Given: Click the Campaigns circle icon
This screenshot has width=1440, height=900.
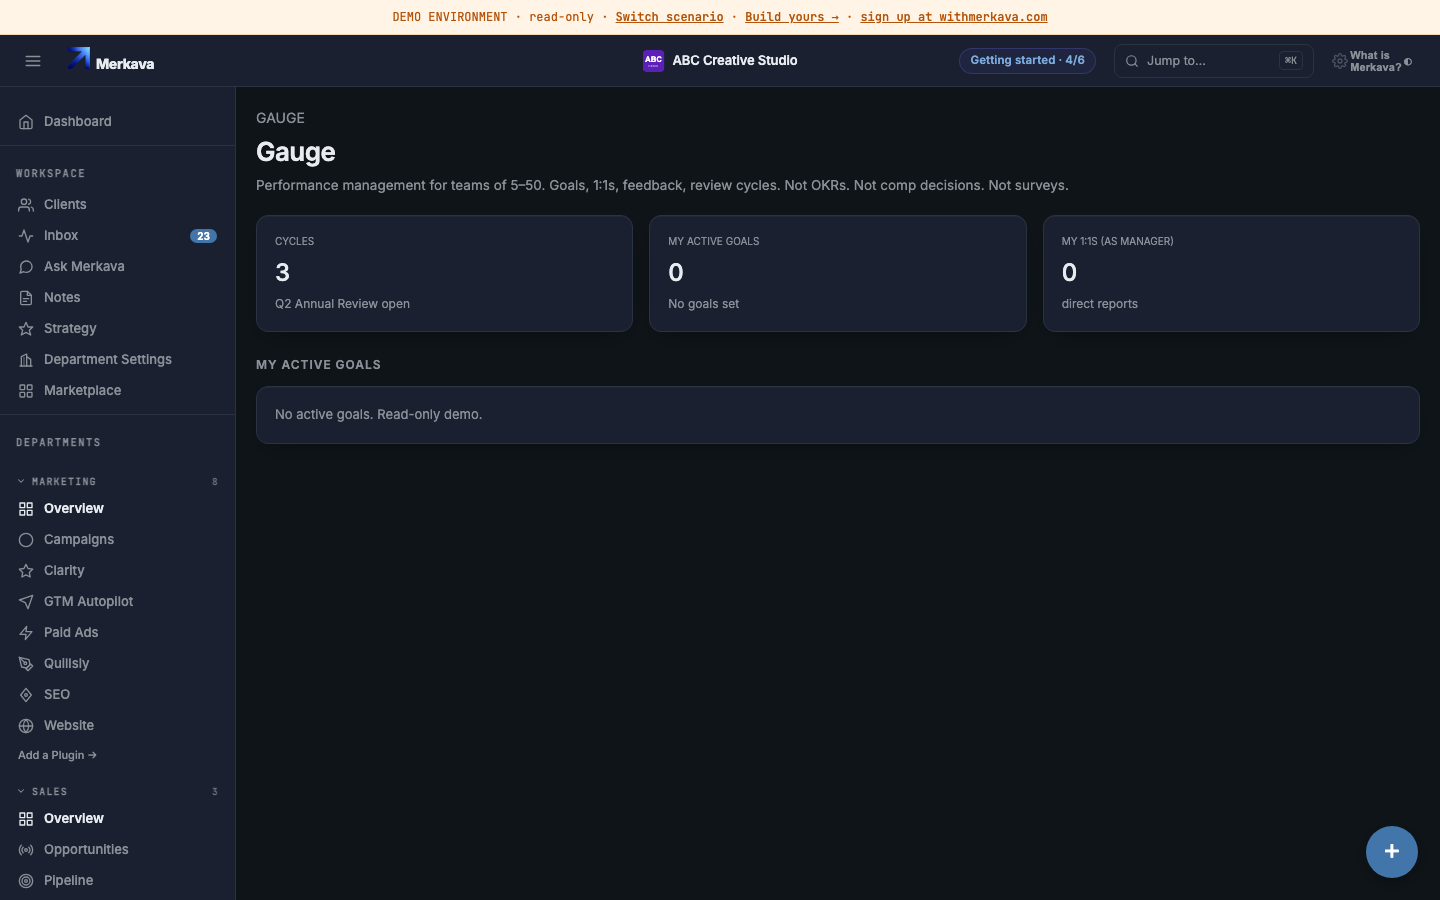Looking at the screenshot, I should (x=26, y=540).
